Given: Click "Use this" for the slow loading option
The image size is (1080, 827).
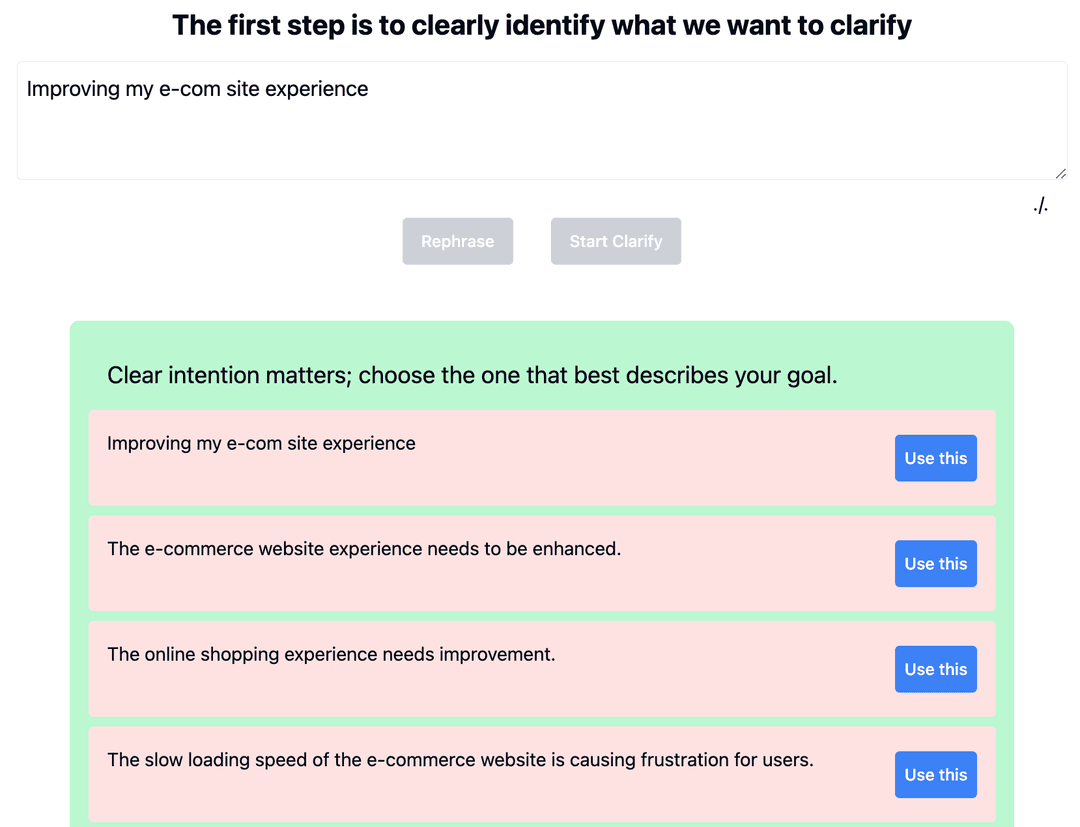Looking at the screenshot, I should [935, 774].
